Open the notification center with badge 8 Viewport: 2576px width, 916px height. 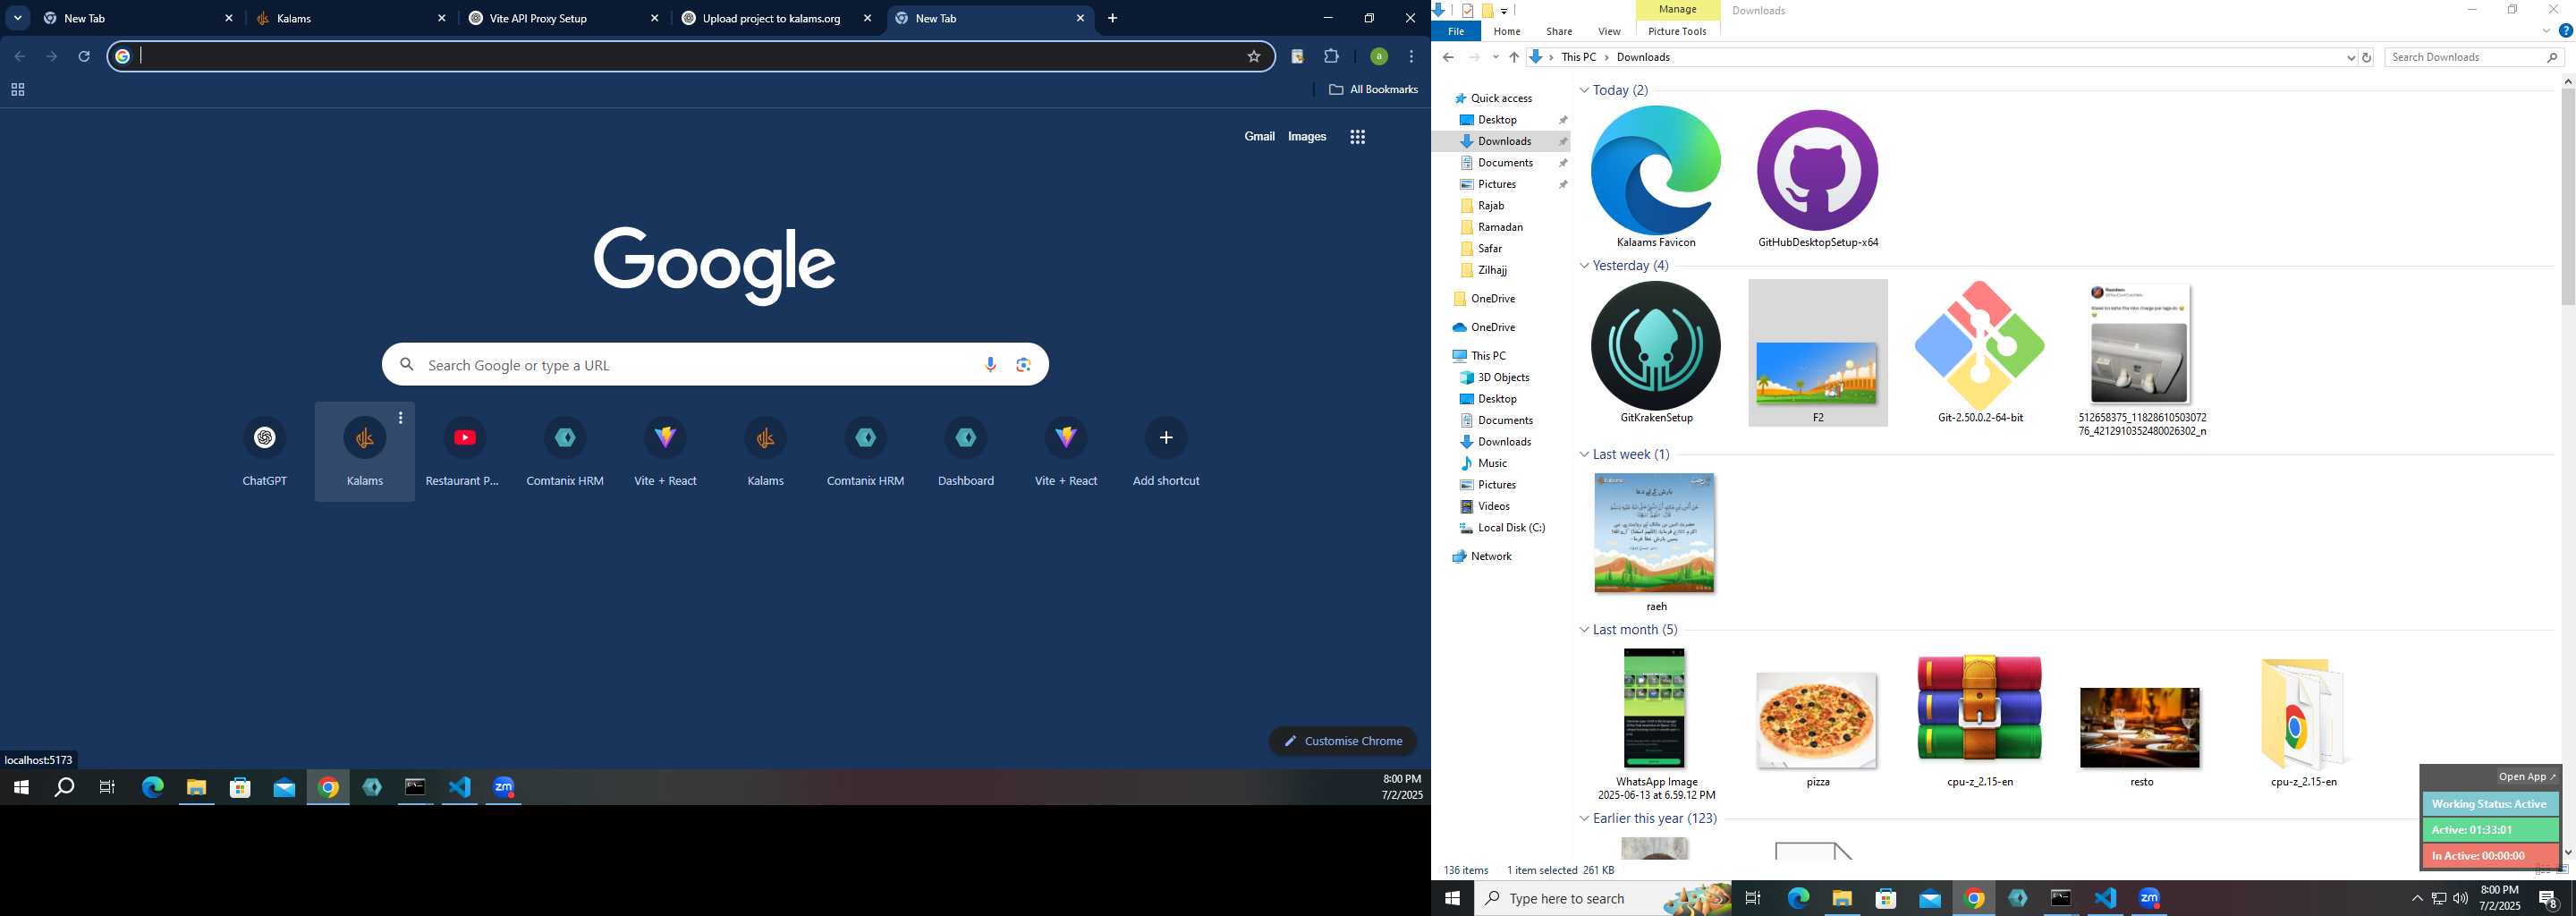[x=2548, y=898]
